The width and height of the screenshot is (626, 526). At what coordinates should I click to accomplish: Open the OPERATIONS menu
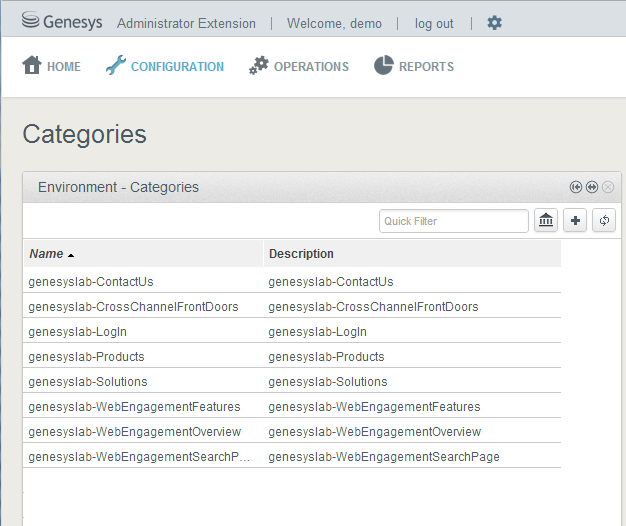point(311,67)
